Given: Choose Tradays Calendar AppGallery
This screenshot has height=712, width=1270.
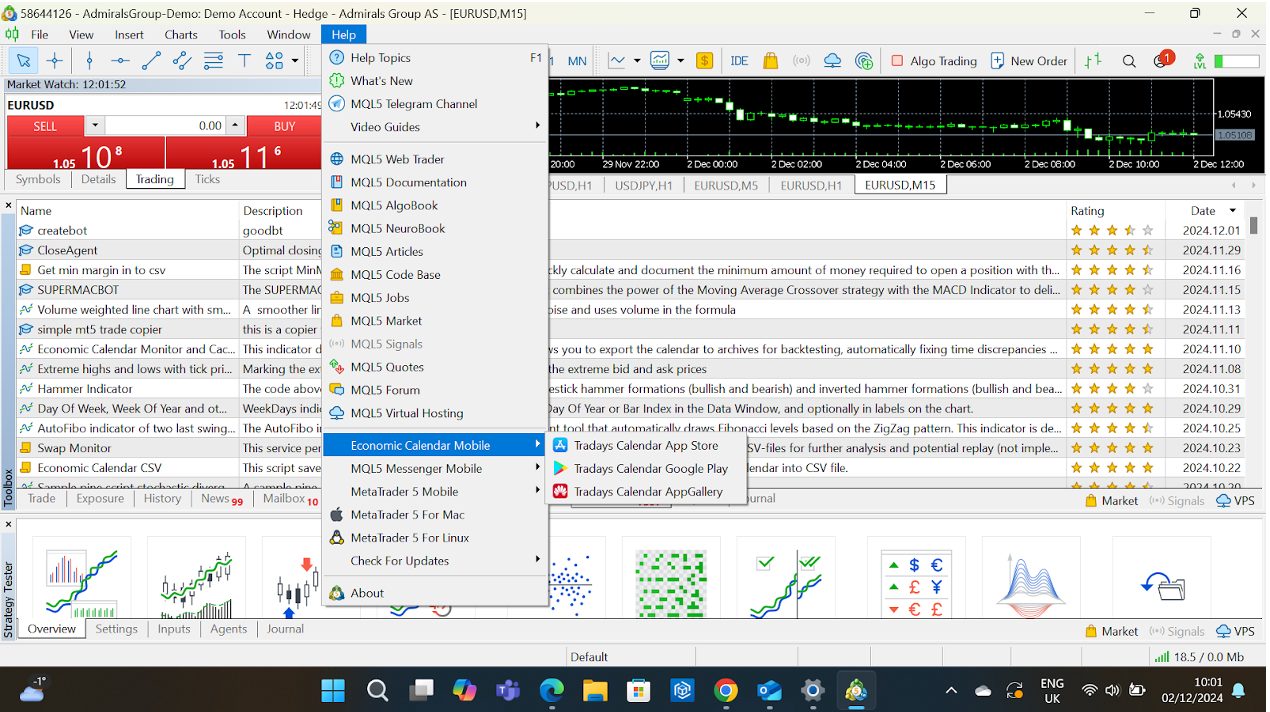Looking at the screenshot, I should pos(647,491).
